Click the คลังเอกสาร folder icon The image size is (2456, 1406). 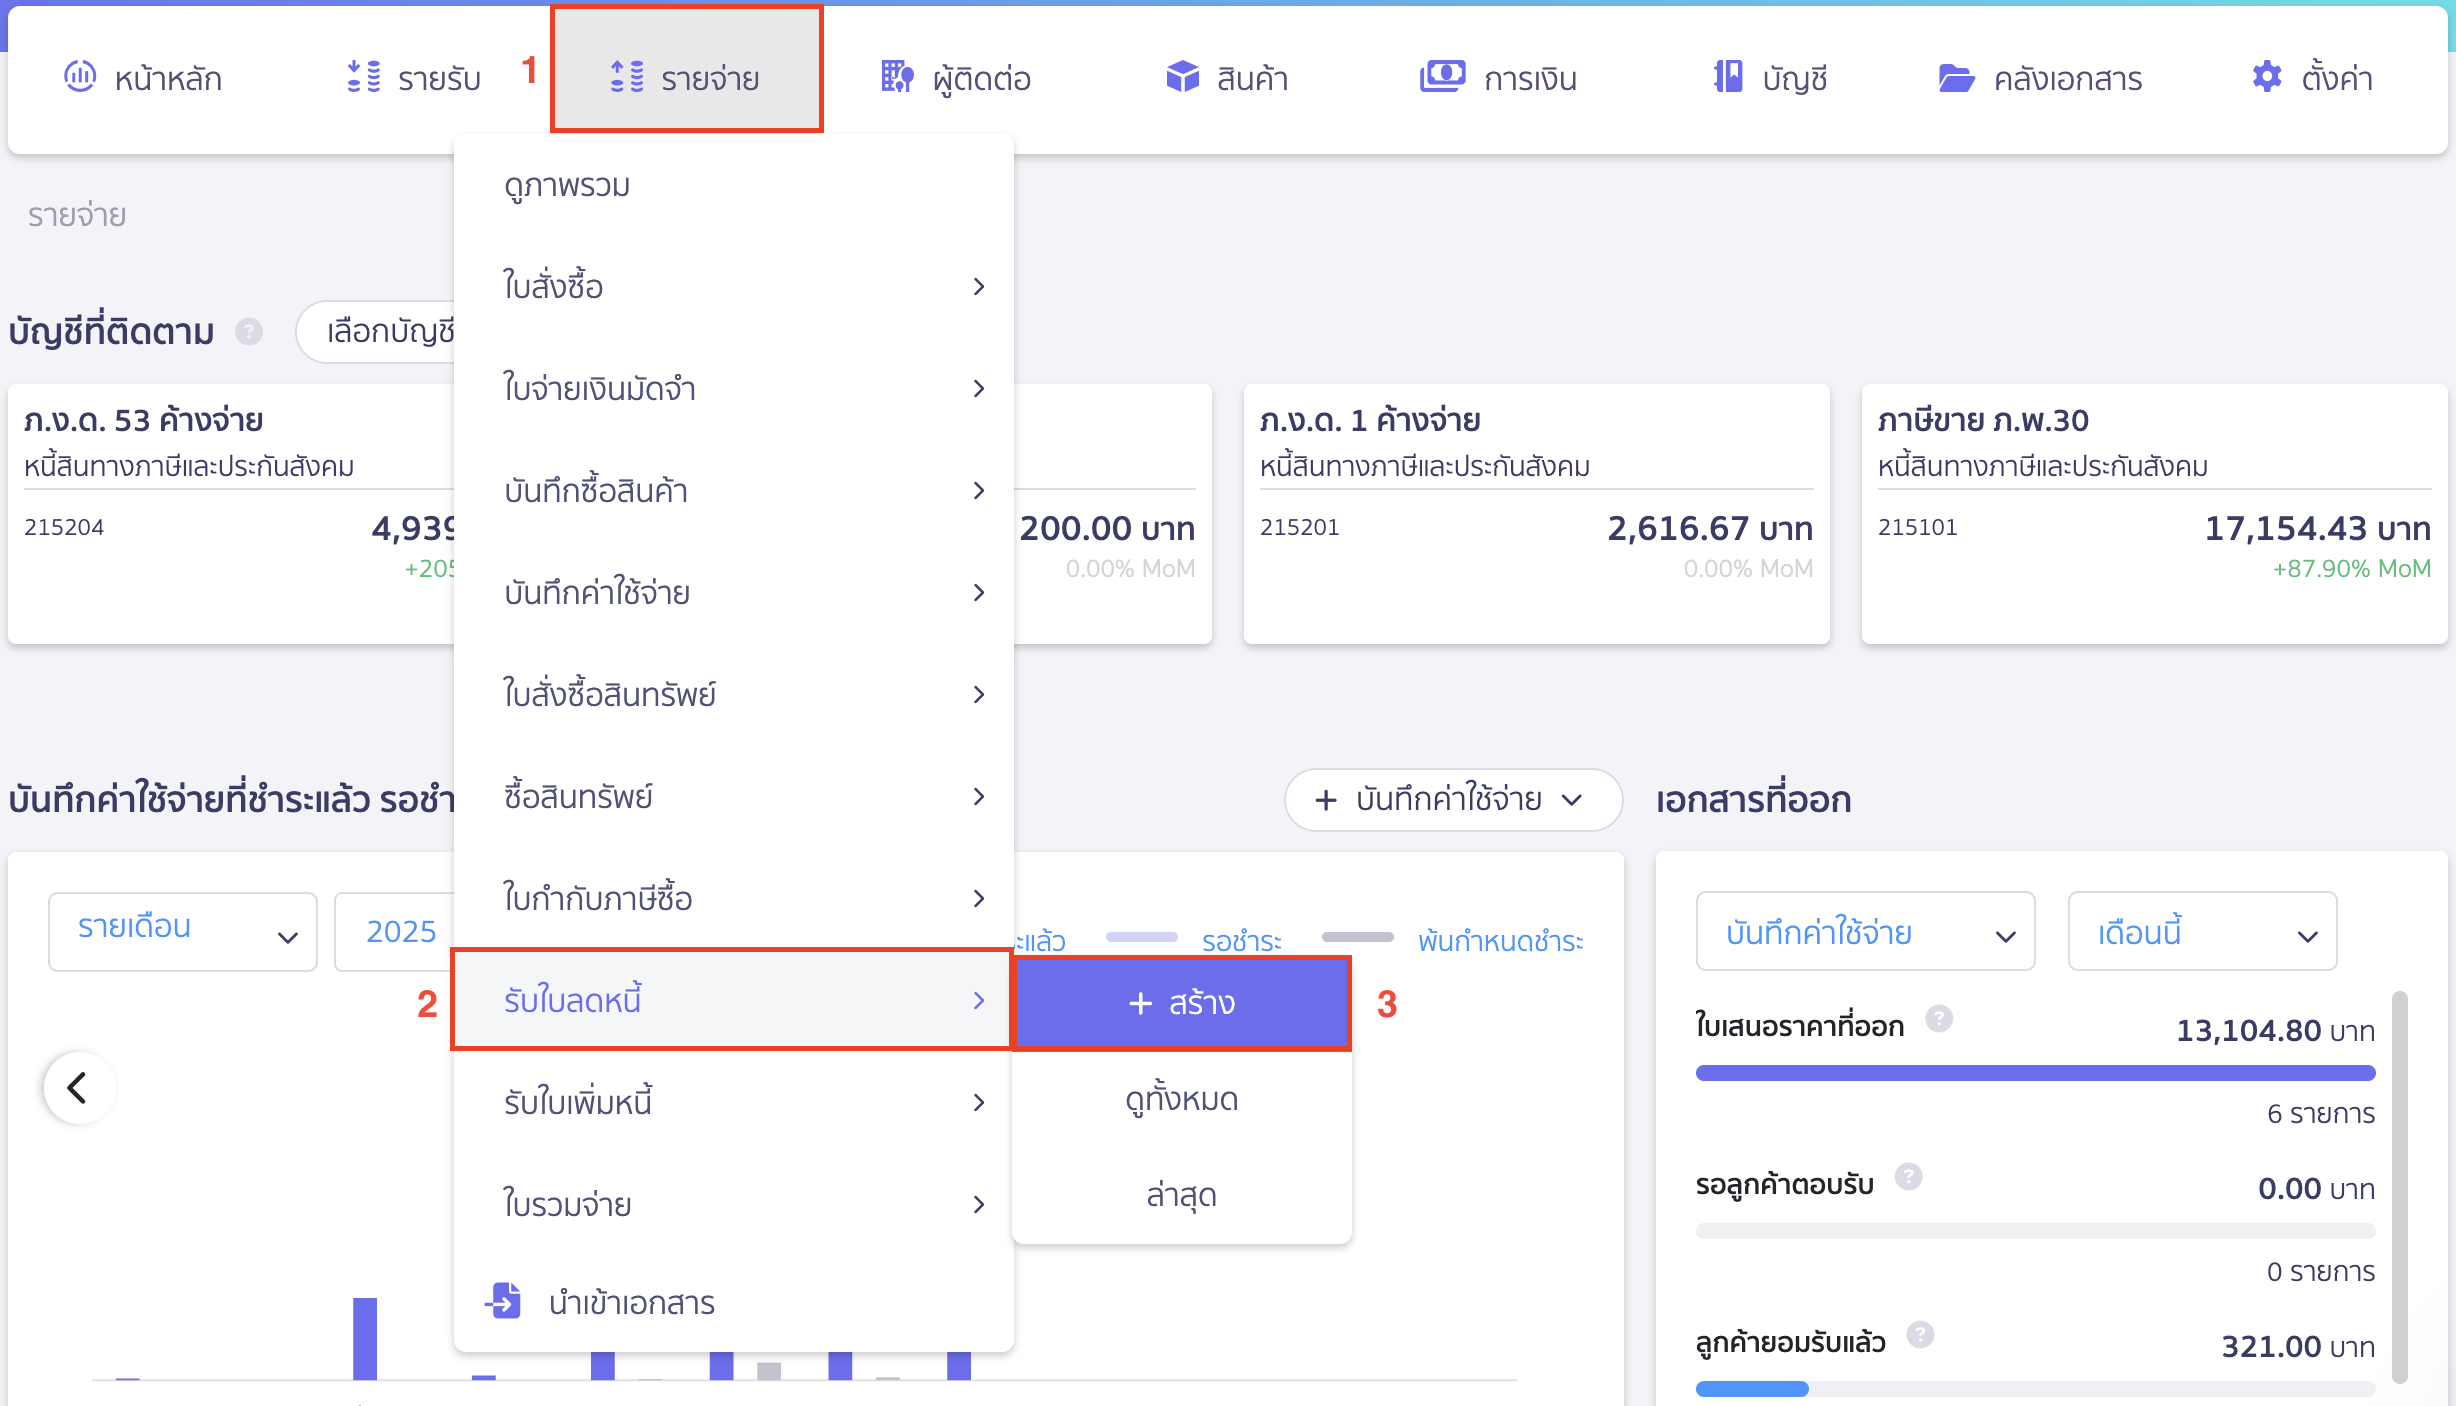click(1956, 77)
